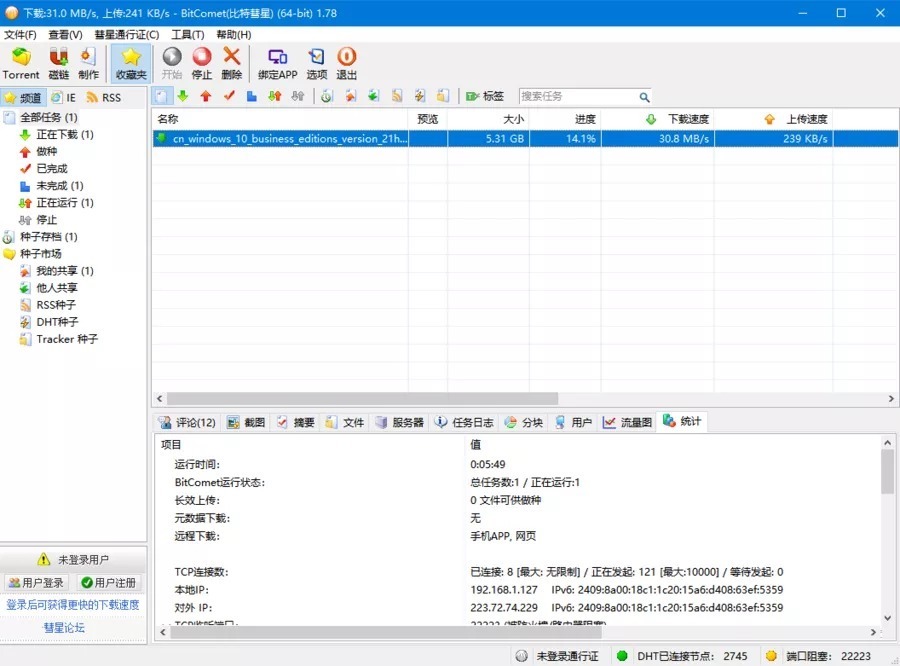
Task: Open the 任务日志 tab
Action: point(464,423)
